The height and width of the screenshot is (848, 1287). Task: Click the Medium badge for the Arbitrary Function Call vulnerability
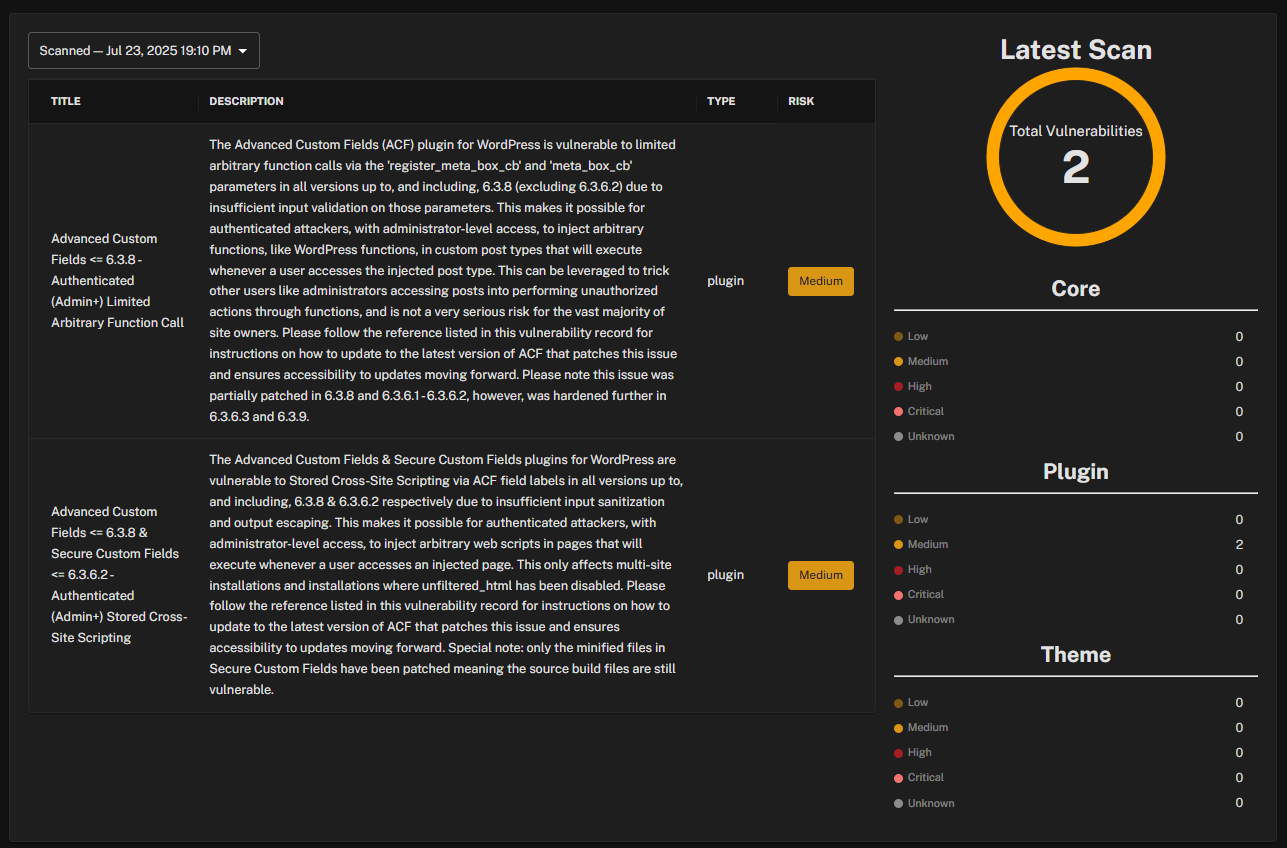(x=820, y=281)
